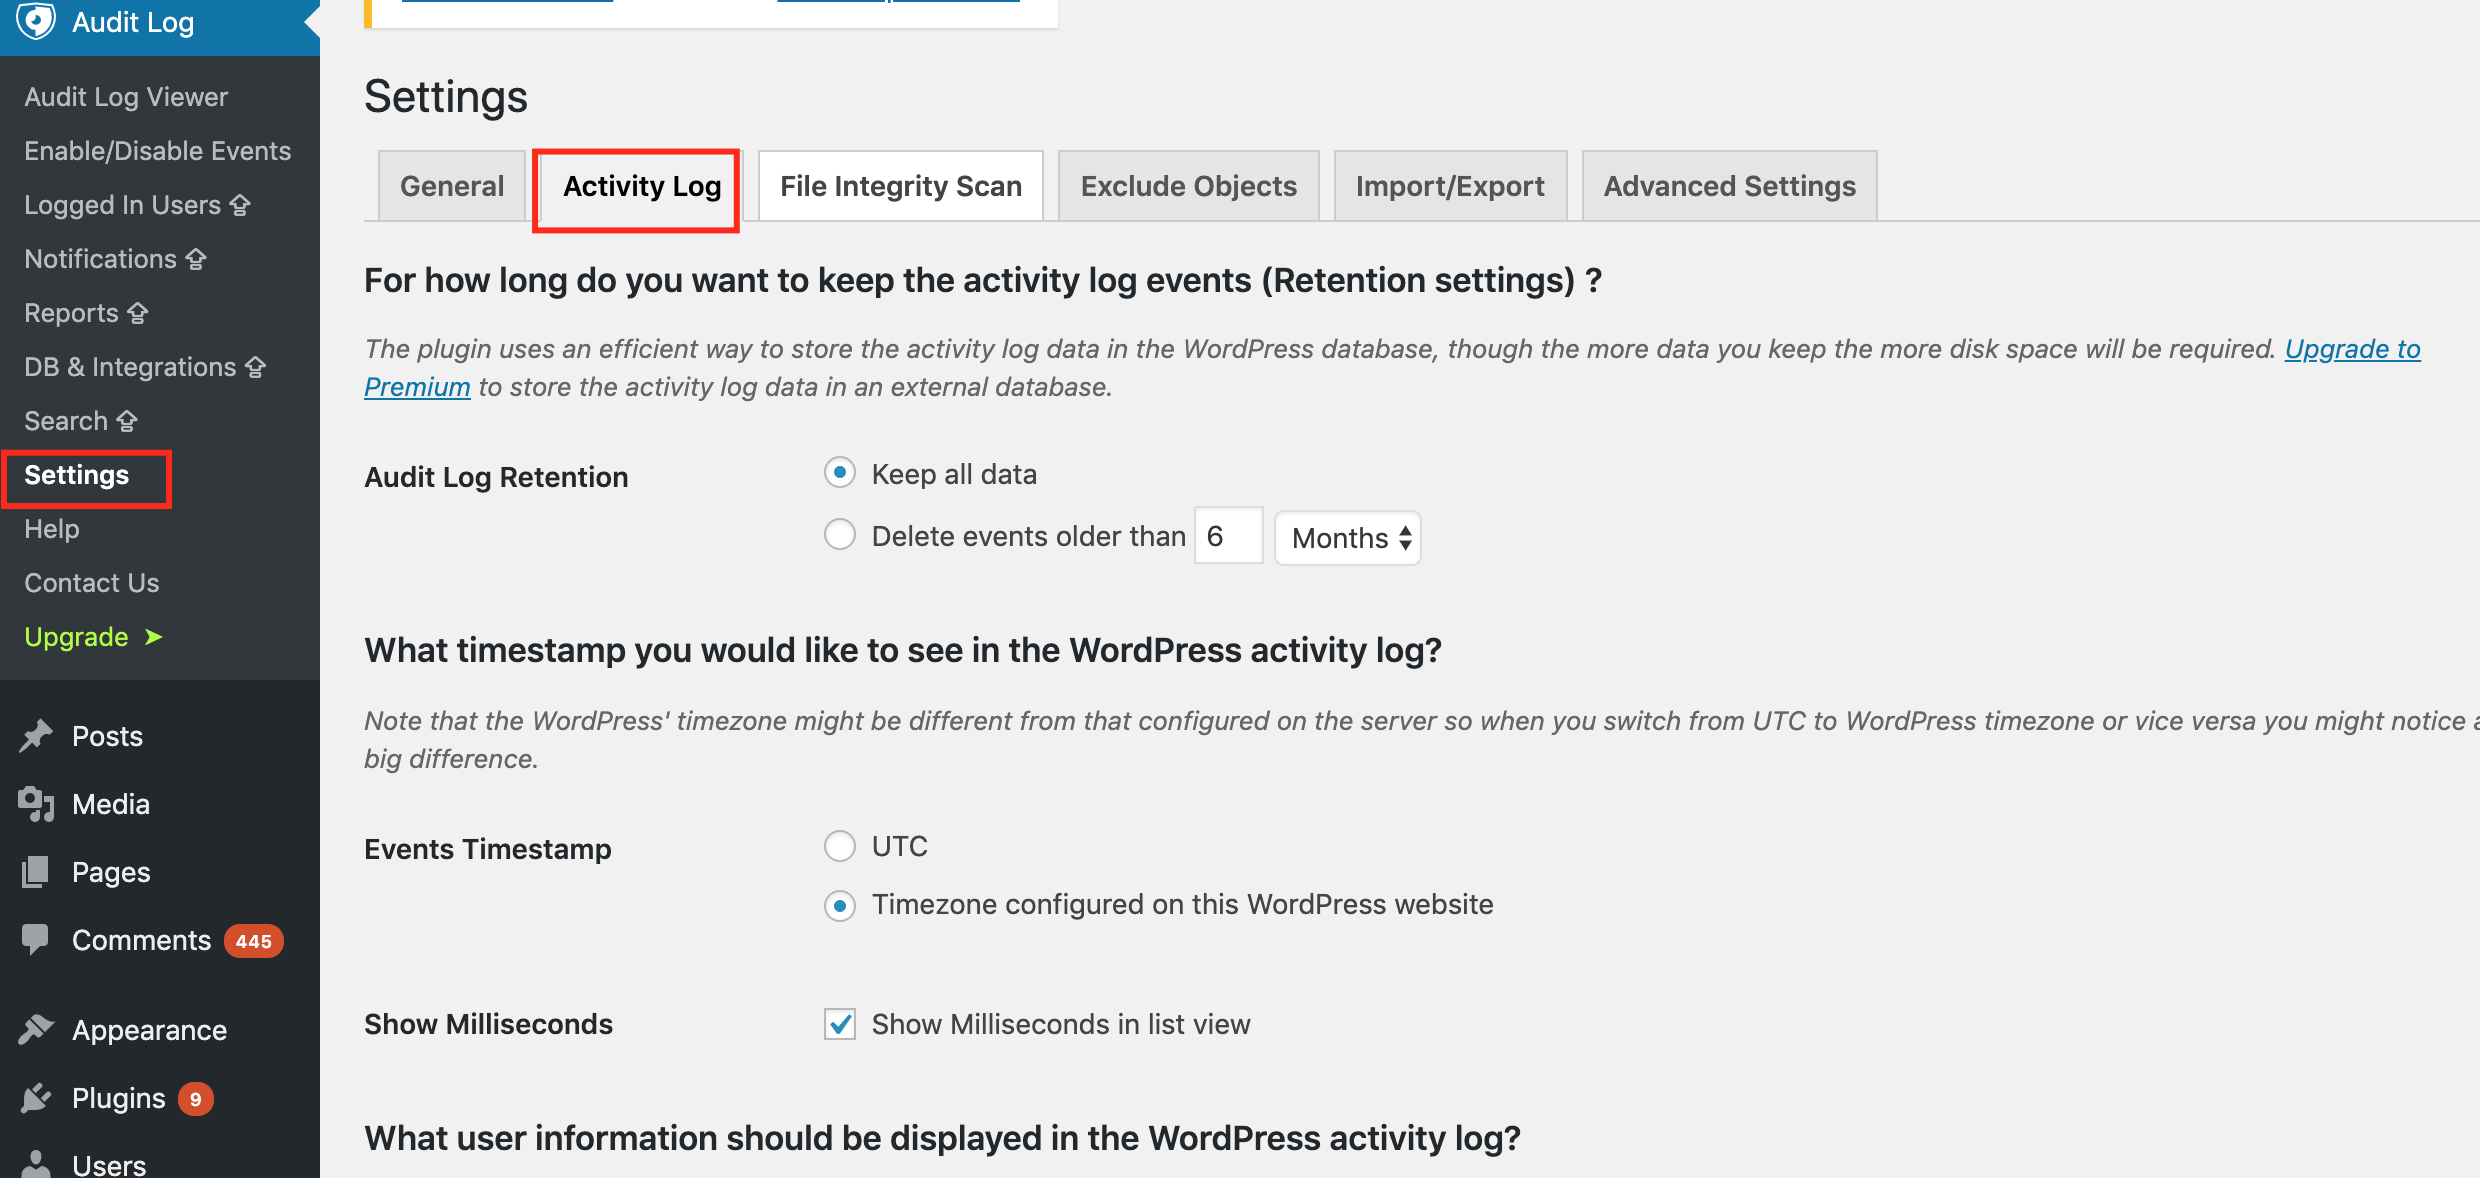Open the Months retention unit dropdown
The image size is (2480, 1178).
[x=1348, y=538]
